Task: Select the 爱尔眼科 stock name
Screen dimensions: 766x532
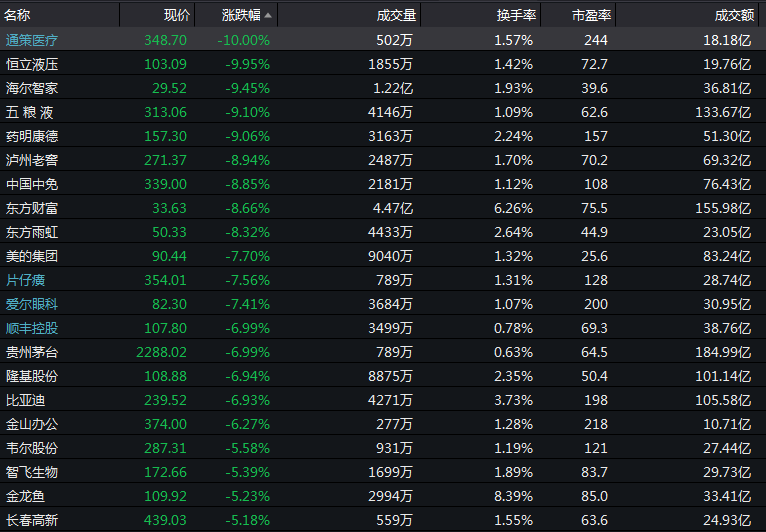Action: click(x=32, y=304)
